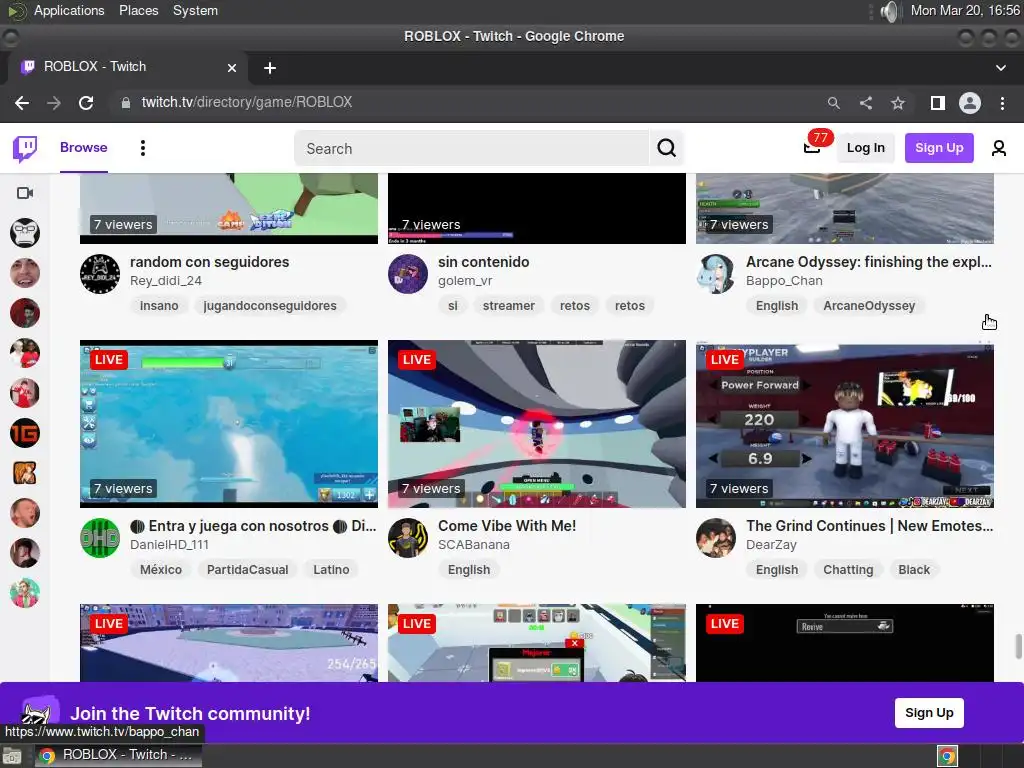1024x768 pixels.
Task: Open 'The Grind Continues' stream title
Action: [x=869, y=526]
